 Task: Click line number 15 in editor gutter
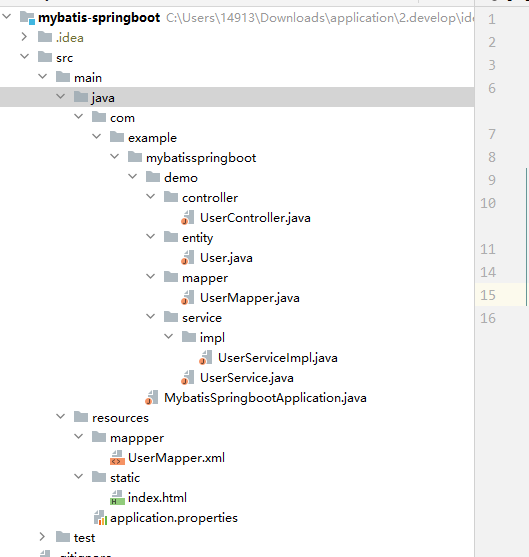(x=488, y=295)
